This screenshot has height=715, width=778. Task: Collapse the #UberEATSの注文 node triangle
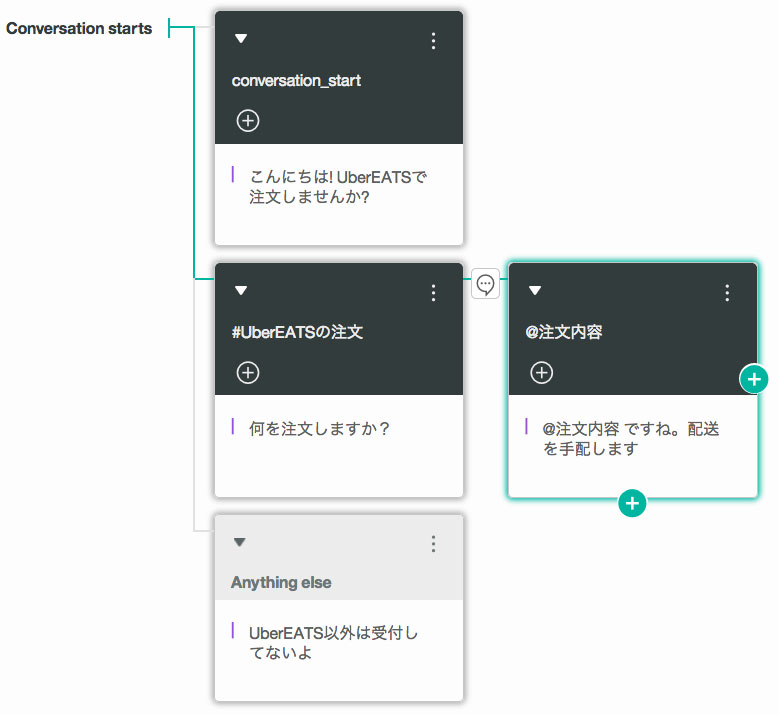[x=241, y=290]
